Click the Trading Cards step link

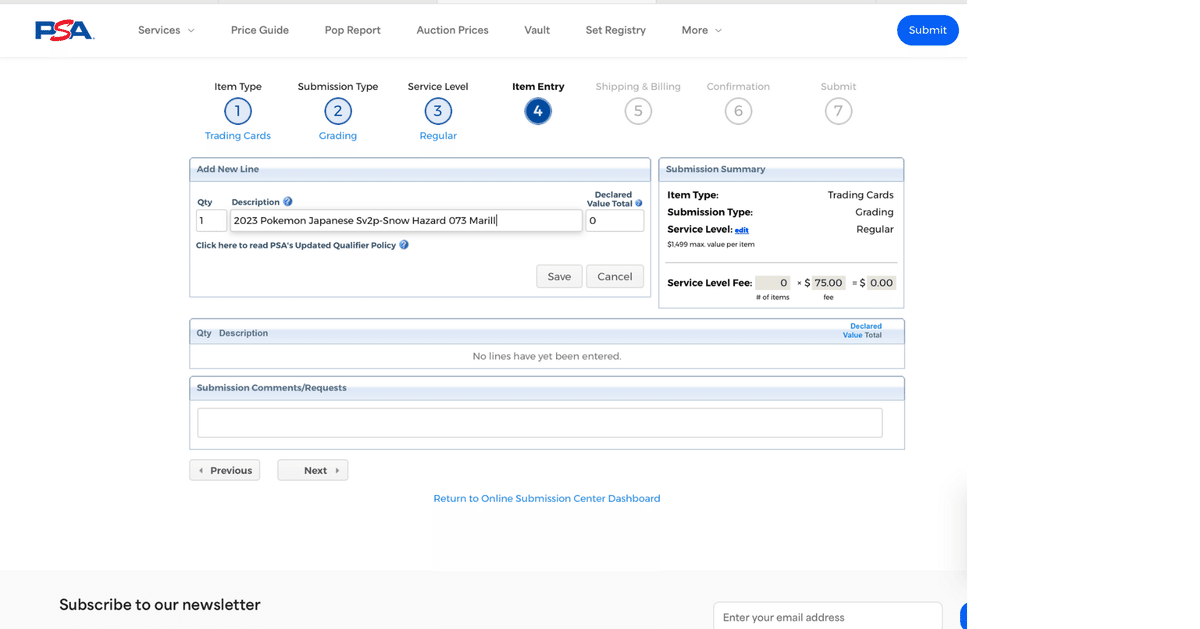pyautogui.click(x=238, y=136)
